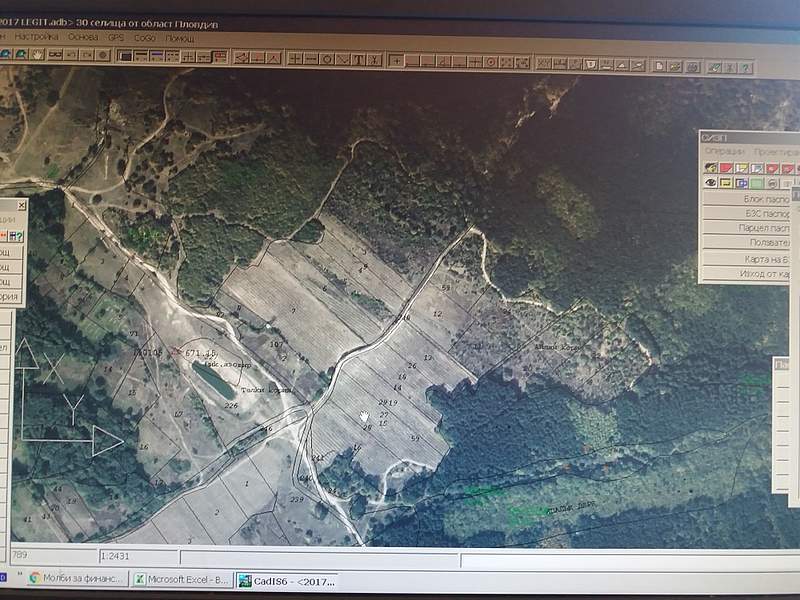This screenshot has width=800, height=600.
Task: Toggle the eye visibility icon in СИЗП panel
Action: coord(711,183)
